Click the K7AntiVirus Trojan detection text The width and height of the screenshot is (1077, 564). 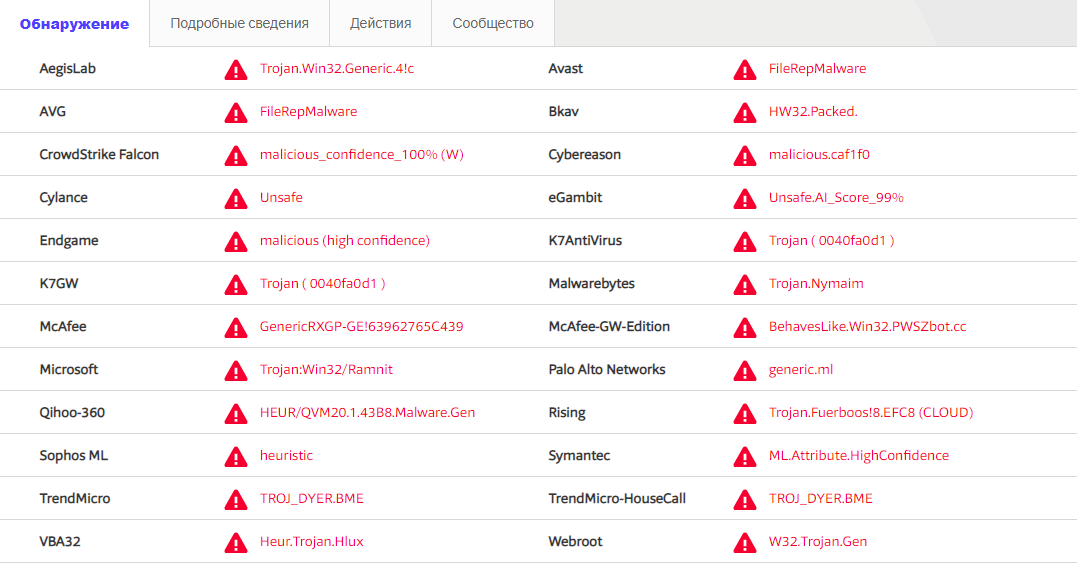coord(831,241)
